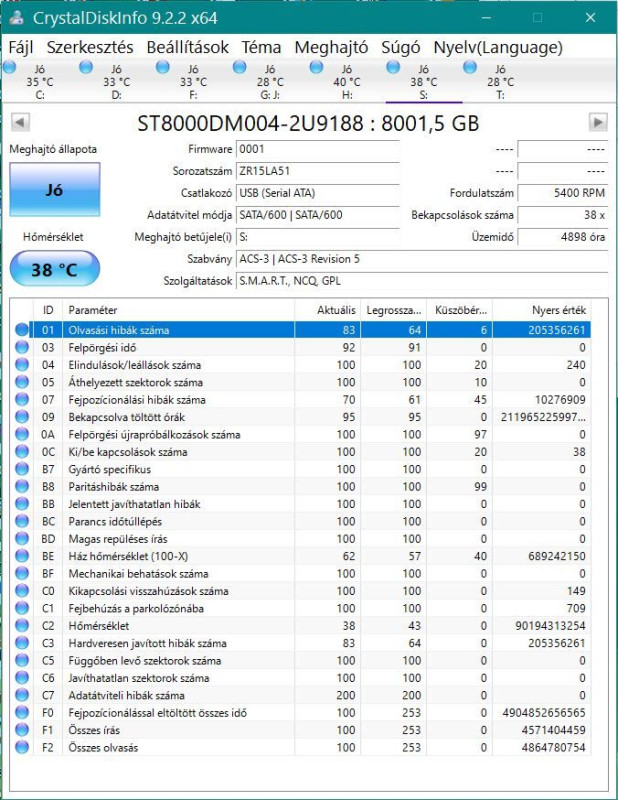Viewport: 618px width, 800px height.
Task: Switch to drive T: status tab
Action: point(501,82)
